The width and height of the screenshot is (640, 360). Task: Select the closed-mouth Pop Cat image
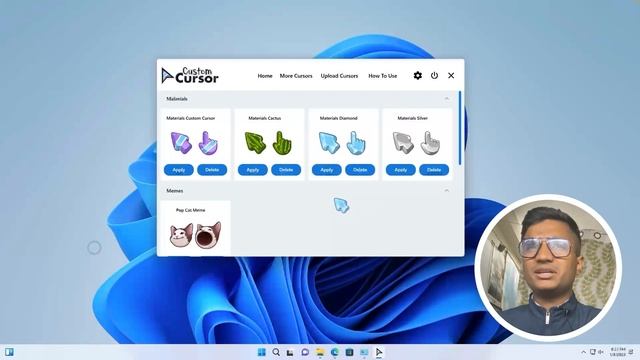tap(181, 235)
